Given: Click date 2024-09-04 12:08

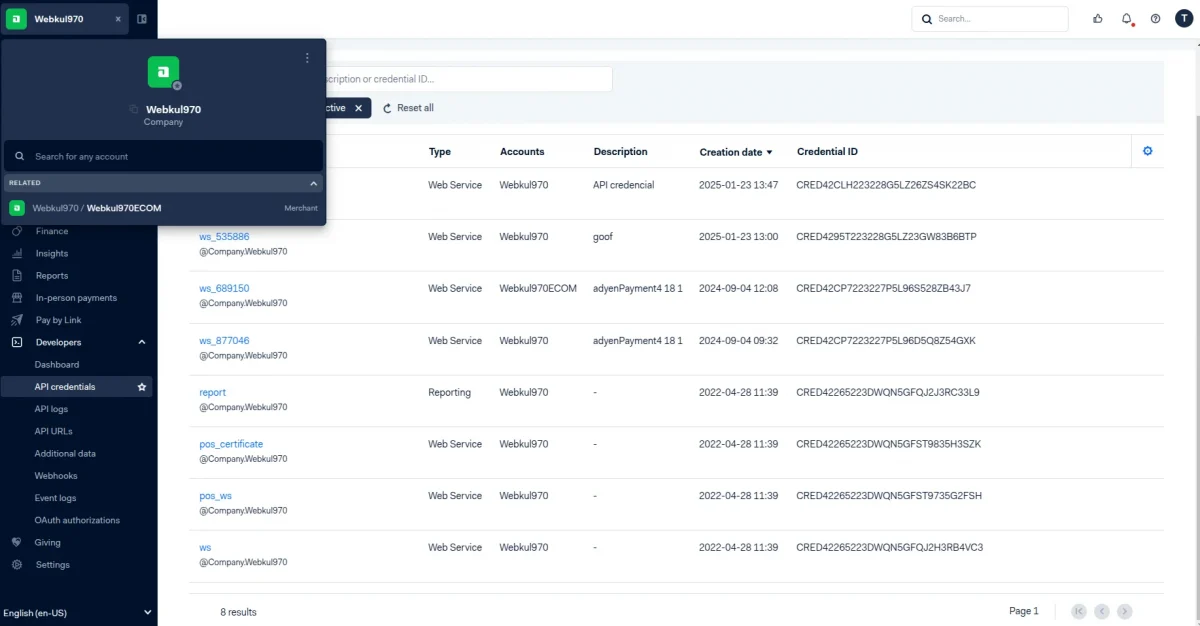Looking at the screenshot, I should (738, 288).
